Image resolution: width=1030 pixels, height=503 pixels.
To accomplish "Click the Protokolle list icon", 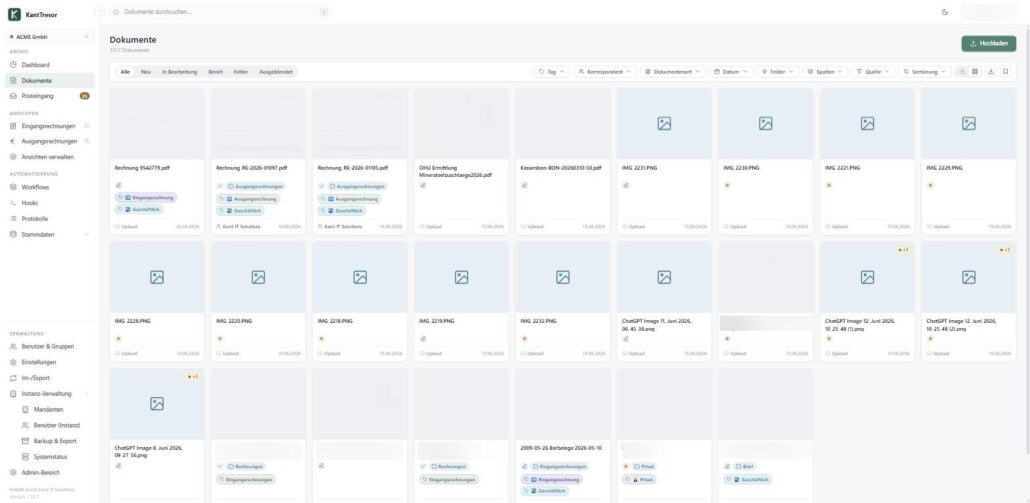I will [13, 219].
